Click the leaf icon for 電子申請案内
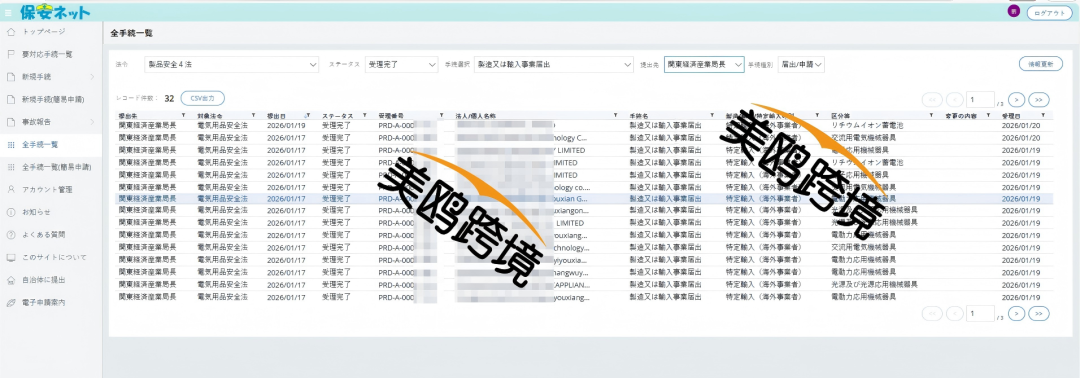This screenshot has height=378, width=1080. (x=10, y=303)
